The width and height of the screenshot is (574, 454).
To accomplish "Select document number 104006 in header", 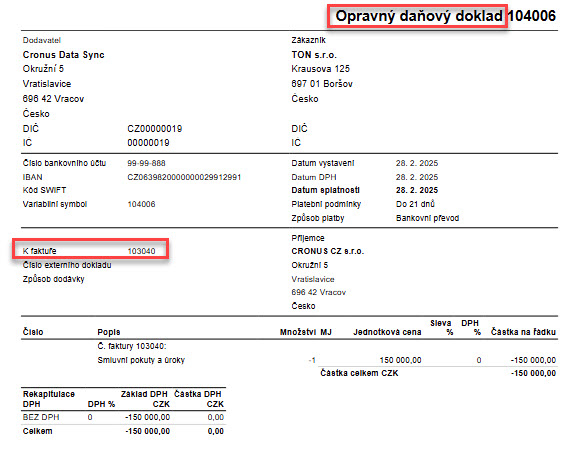I will pos(532,16).
